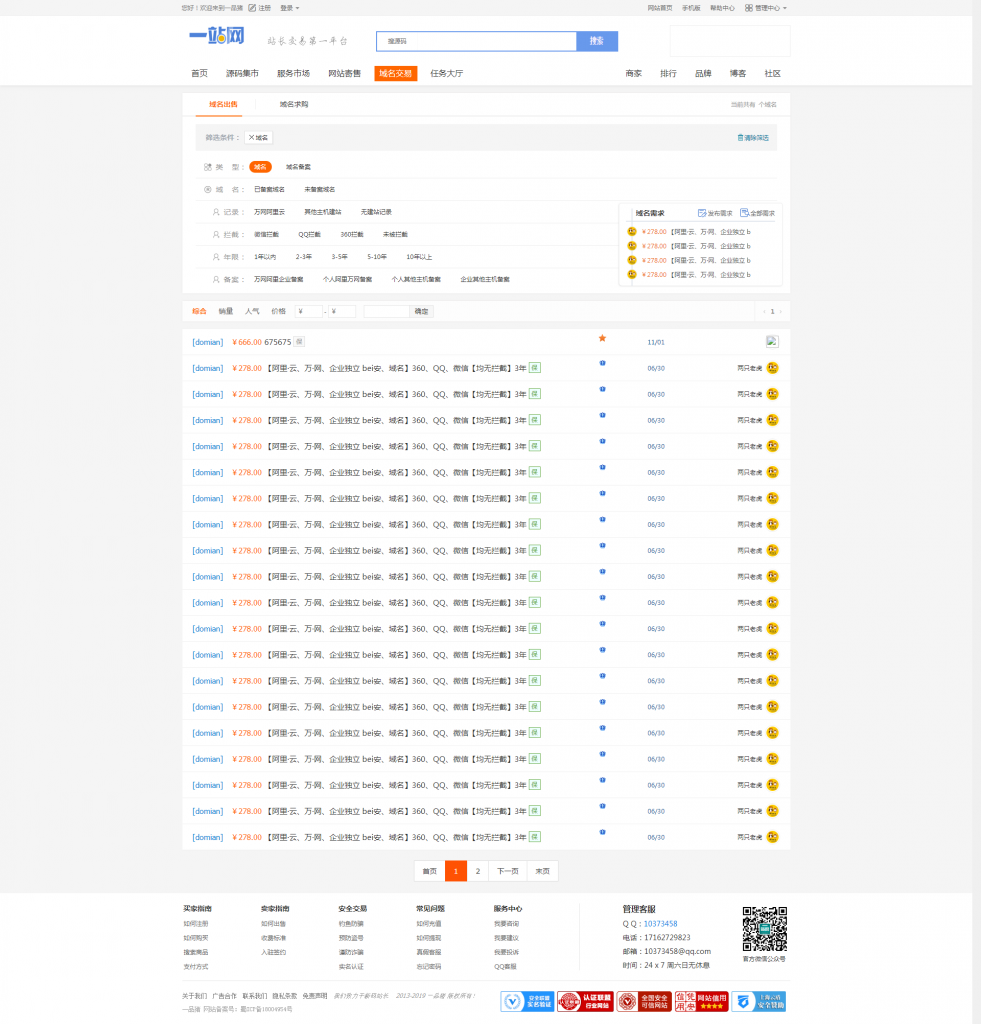This screenshot has width=981, height=1024.
Task: Click the grid icon beside 管理中心
Action: click(x=748, y=8)
